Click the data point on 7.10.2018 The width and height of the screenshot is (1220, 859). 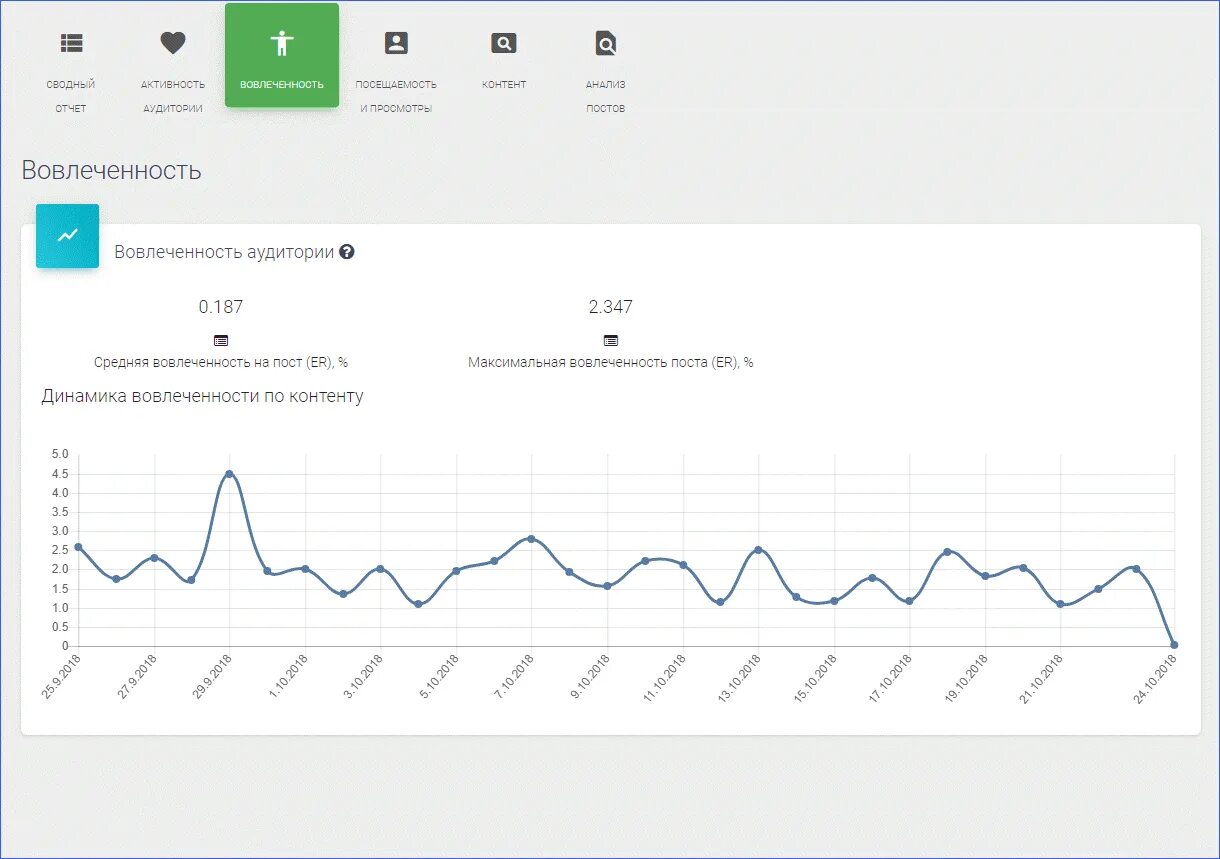pos(531,539)
